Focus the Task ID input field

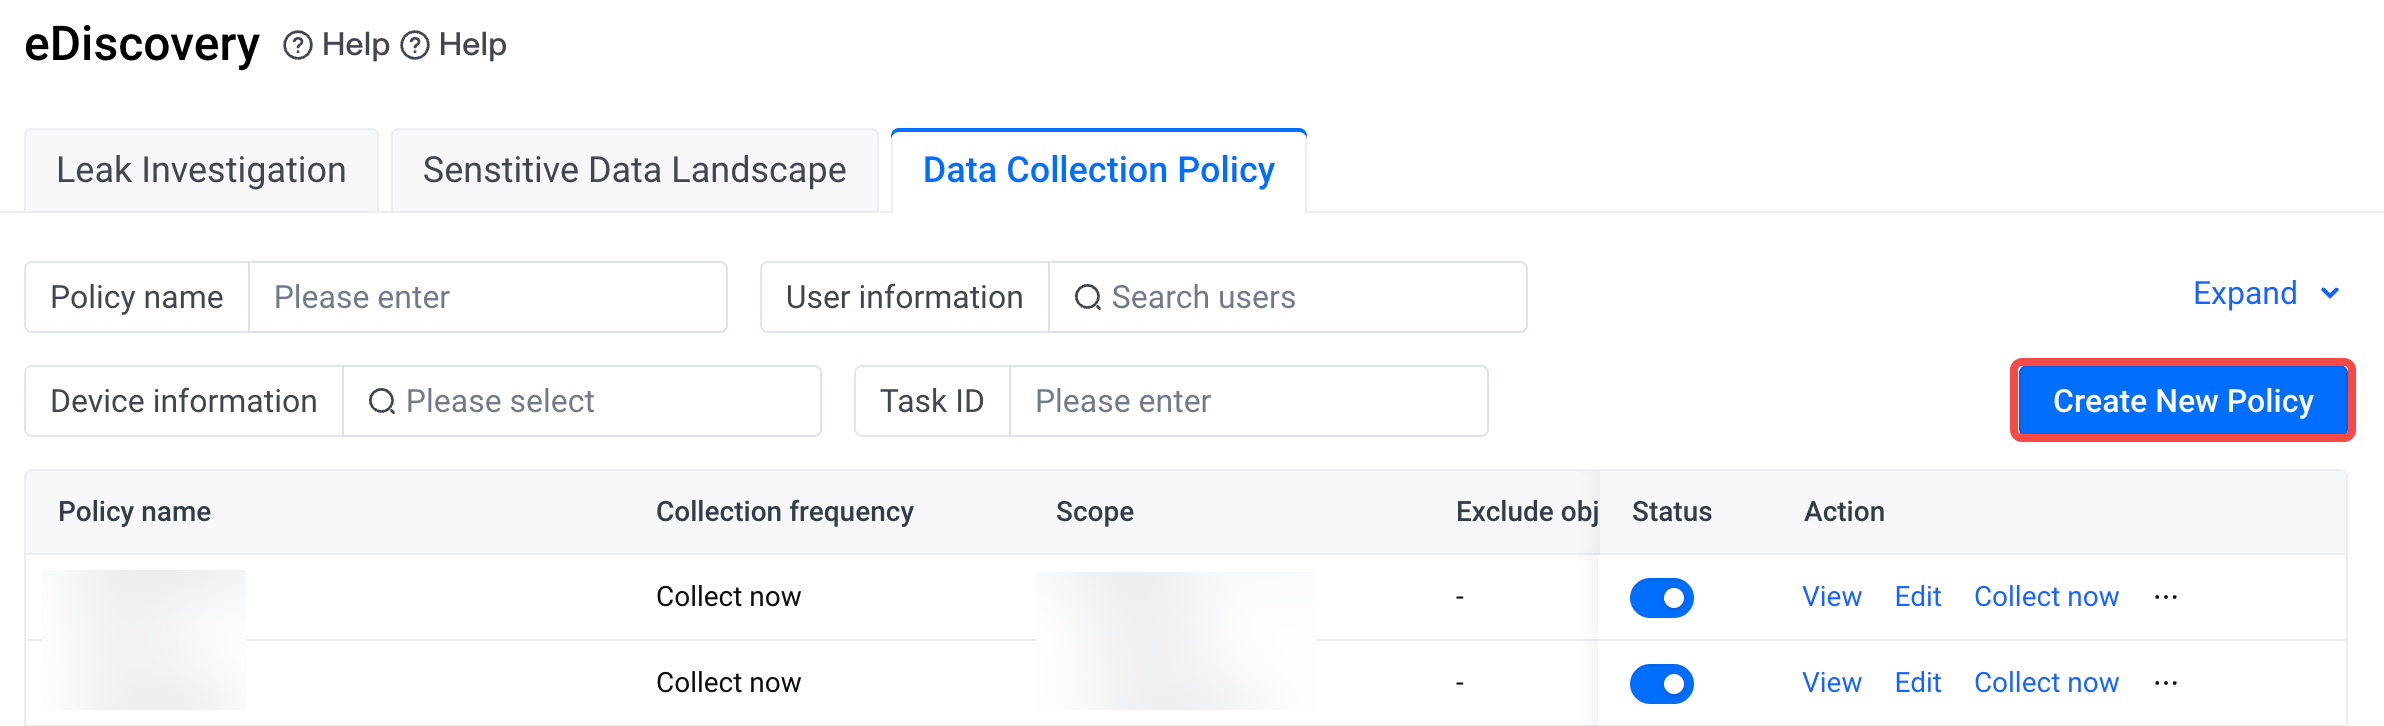pos(1249,401)
